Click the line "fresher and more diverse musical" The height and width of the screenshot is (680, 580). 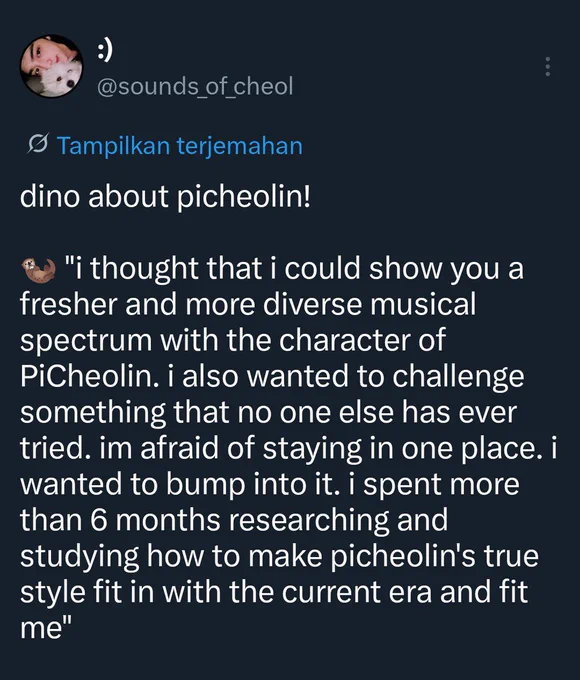pos(248,304)
